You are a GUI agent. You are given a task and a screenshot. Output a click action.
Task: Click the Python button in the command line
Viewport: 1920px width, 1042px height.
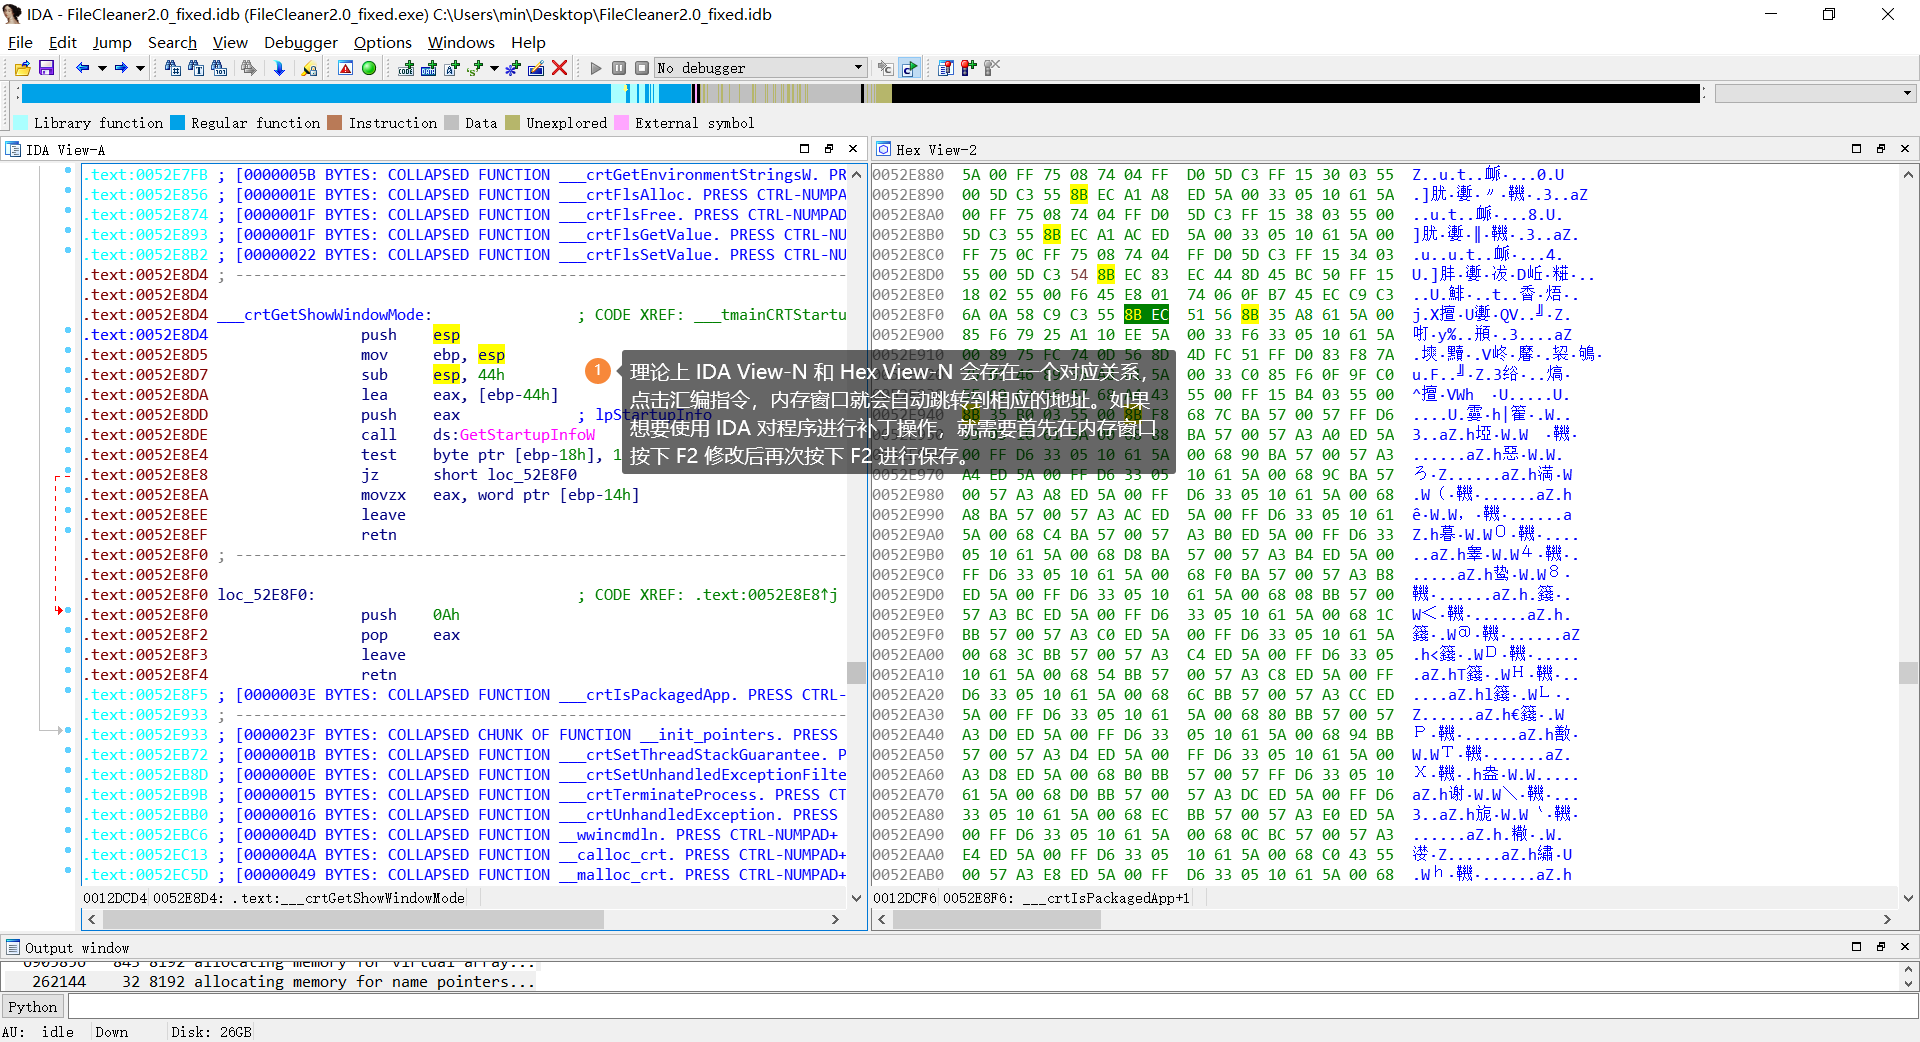click(33, 1007)
